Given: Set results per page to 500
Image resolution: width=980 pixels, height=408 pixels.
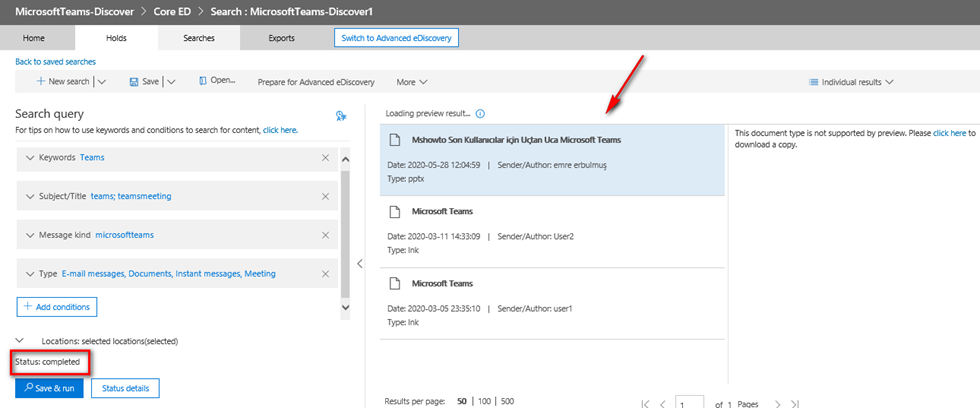Looking at the screenshot, I should pos(507,401).
